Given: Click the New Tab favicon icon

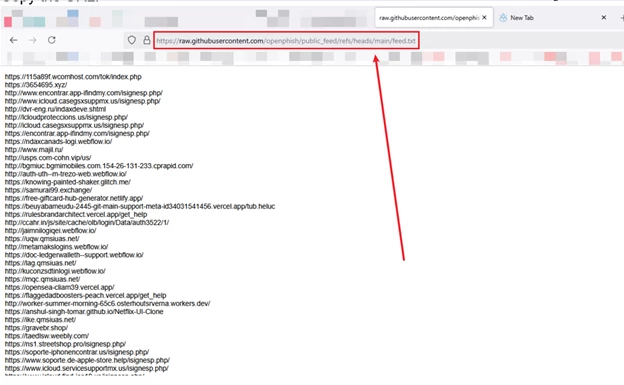Looking at the screenshot, I should pyautogui.click(x=503, y=18).
